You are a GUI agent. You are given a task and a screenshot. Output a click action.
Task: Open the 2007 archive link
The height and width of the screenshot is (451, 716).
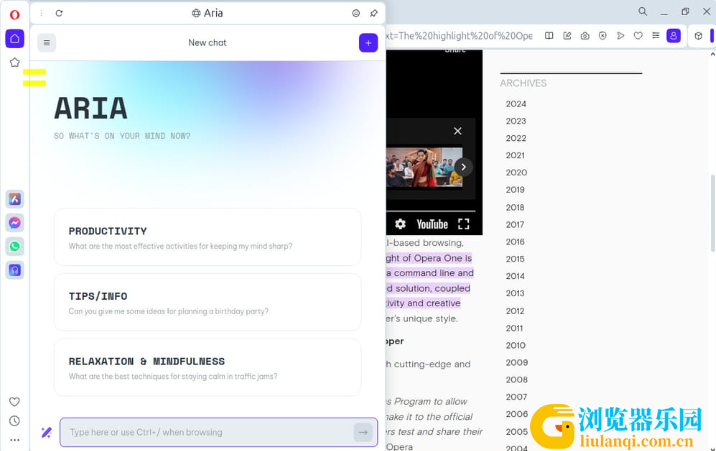516,397
